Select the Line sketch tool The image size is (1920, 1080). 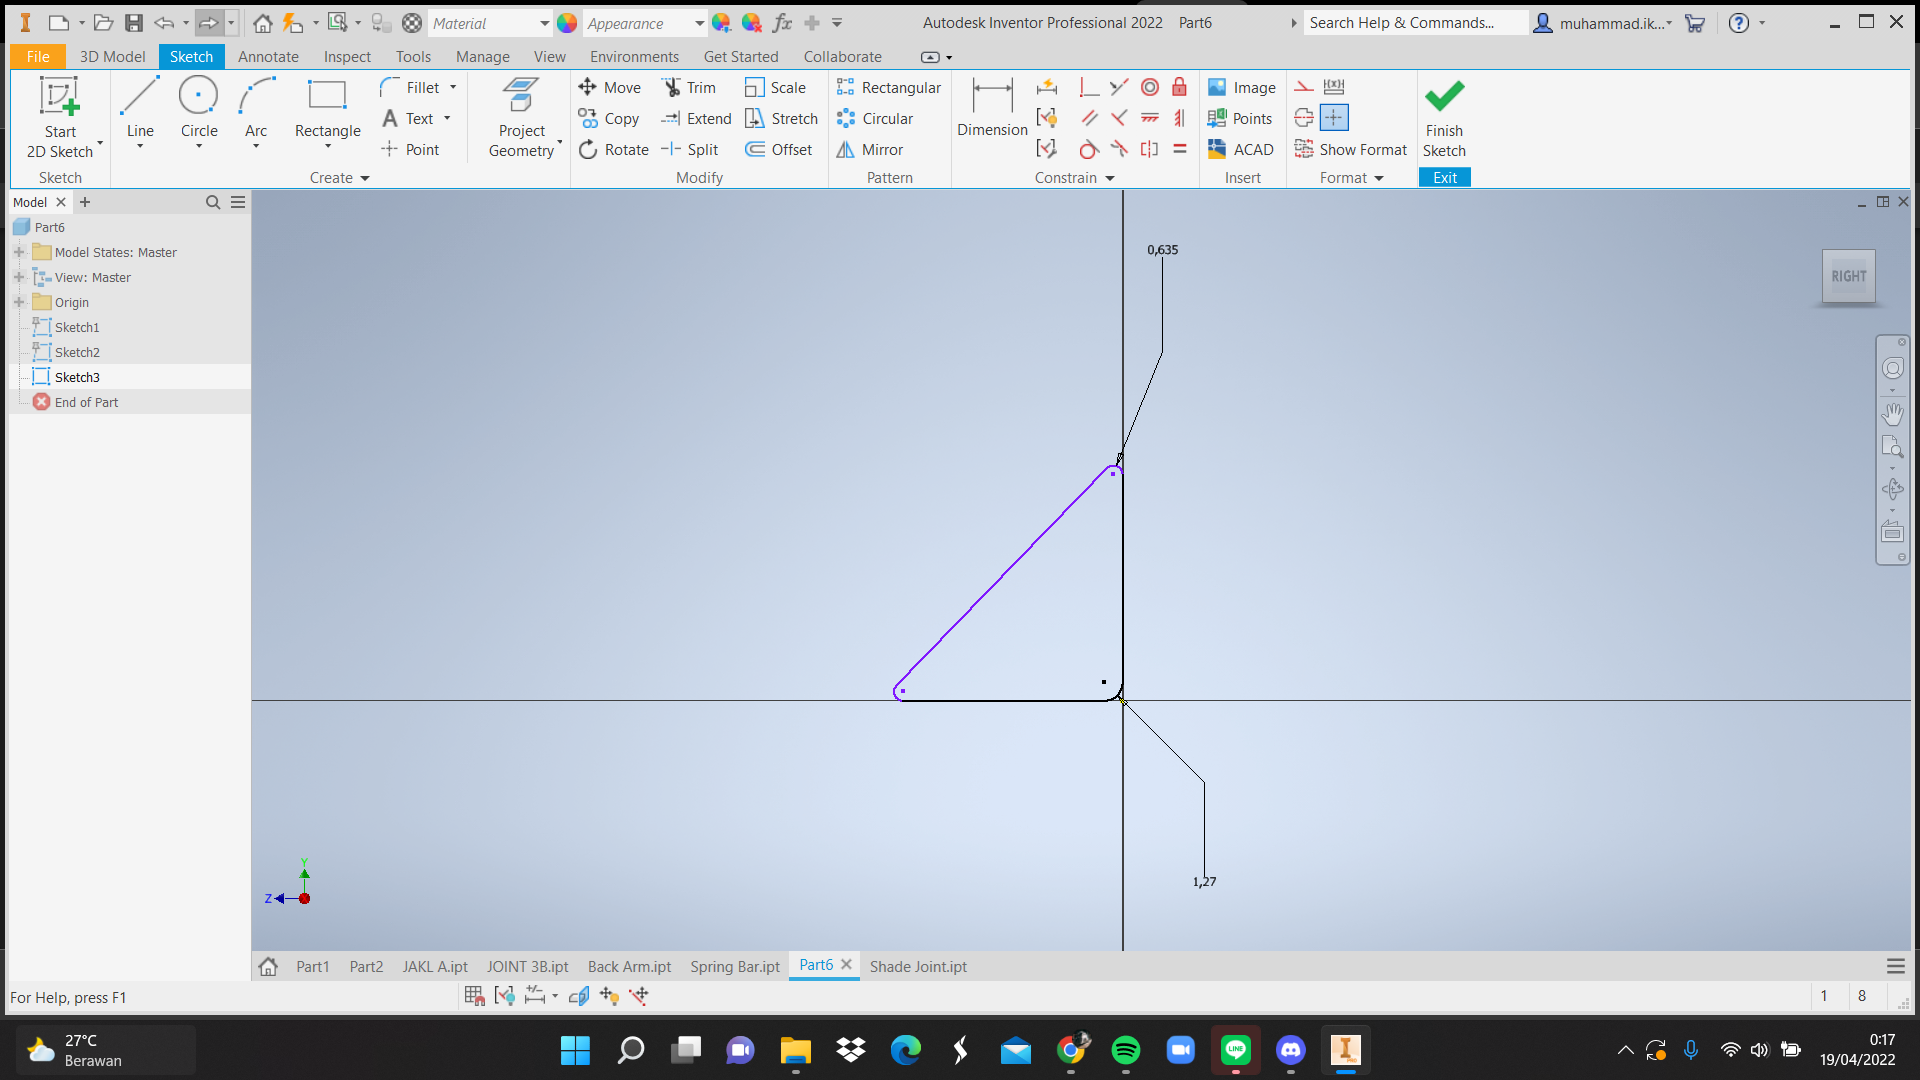coord(140,108)
